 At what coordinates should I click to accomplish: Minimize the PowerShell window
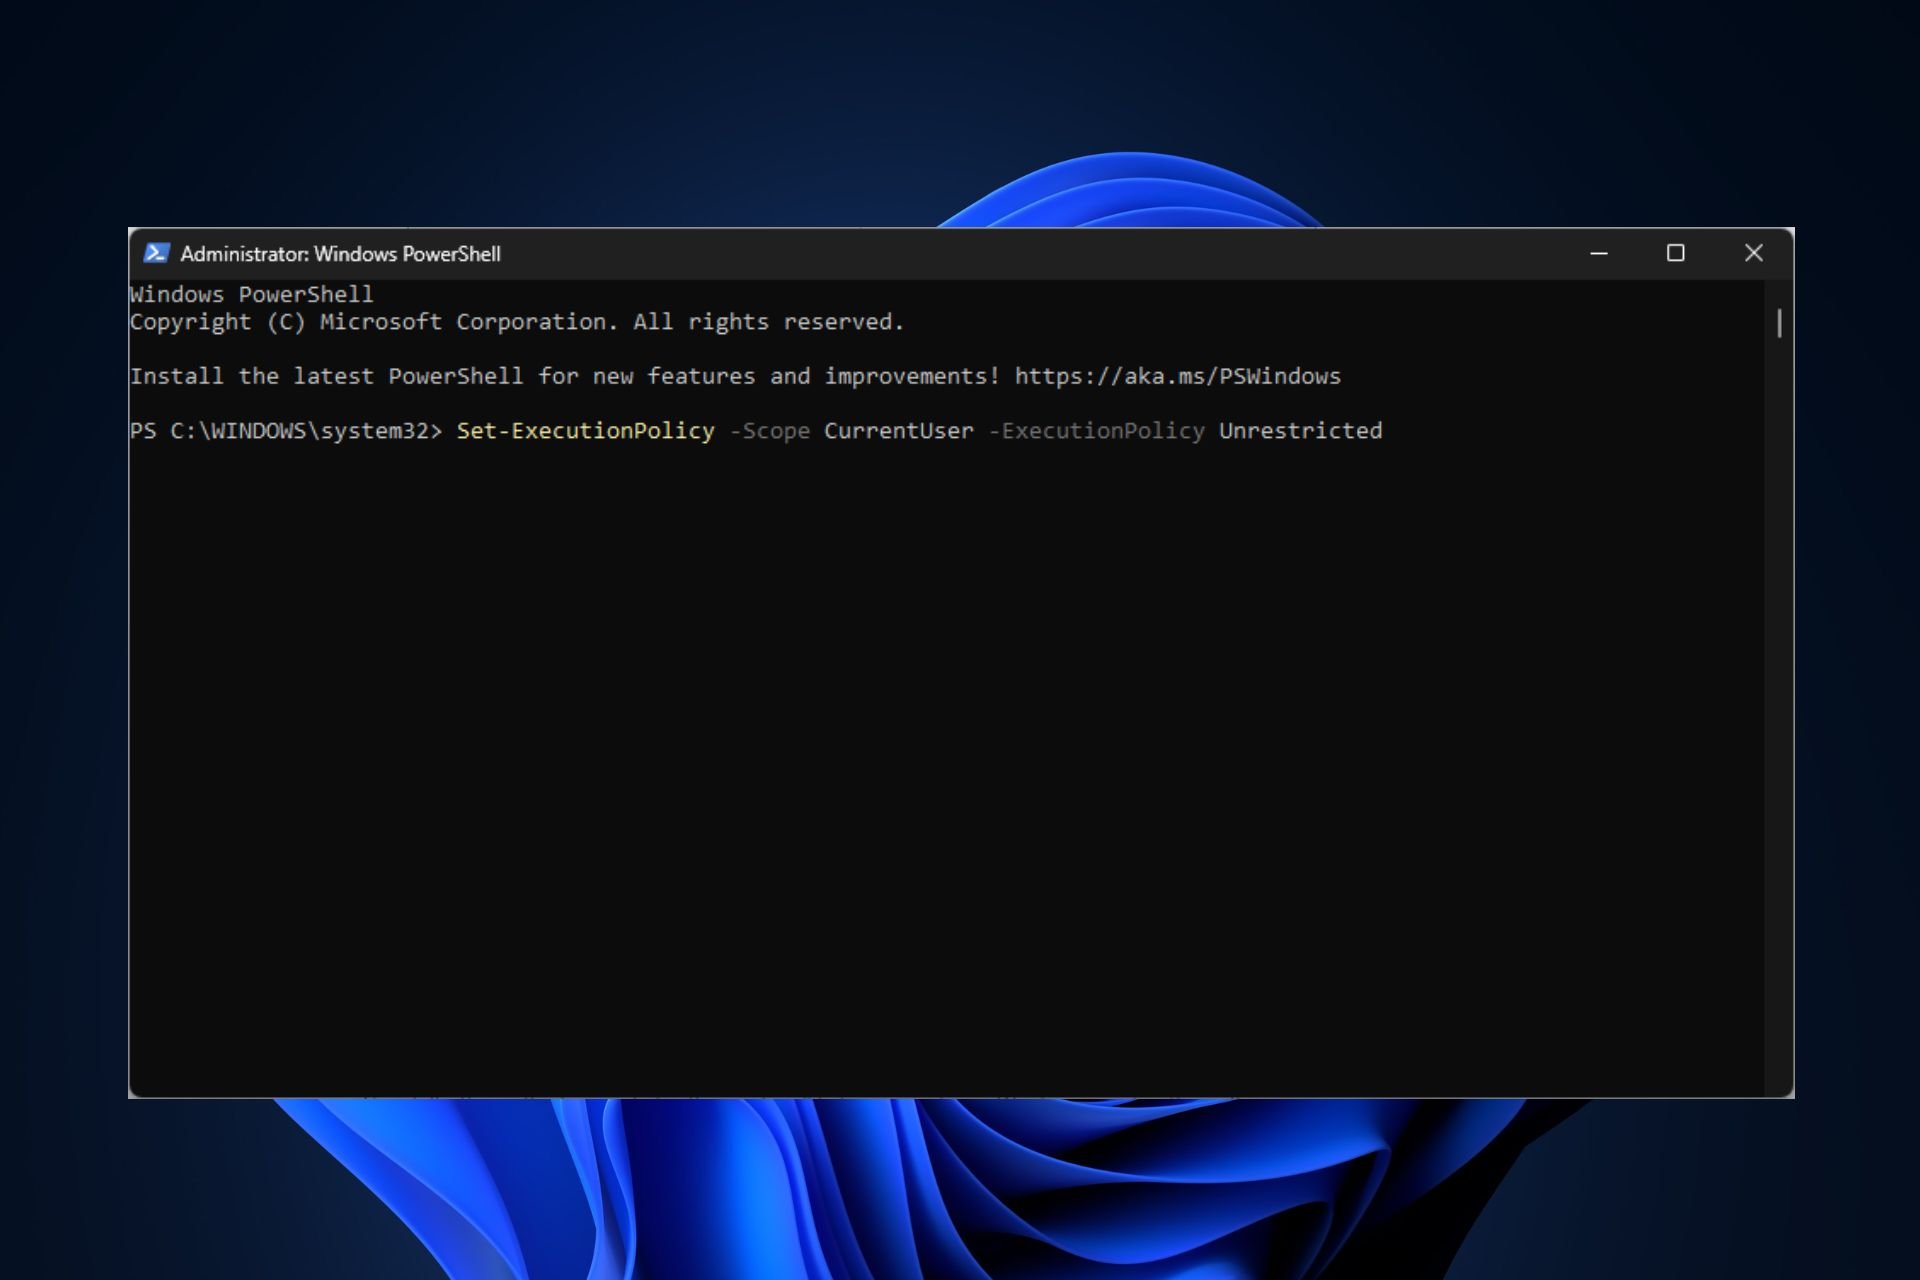[x=1600, y=253]
